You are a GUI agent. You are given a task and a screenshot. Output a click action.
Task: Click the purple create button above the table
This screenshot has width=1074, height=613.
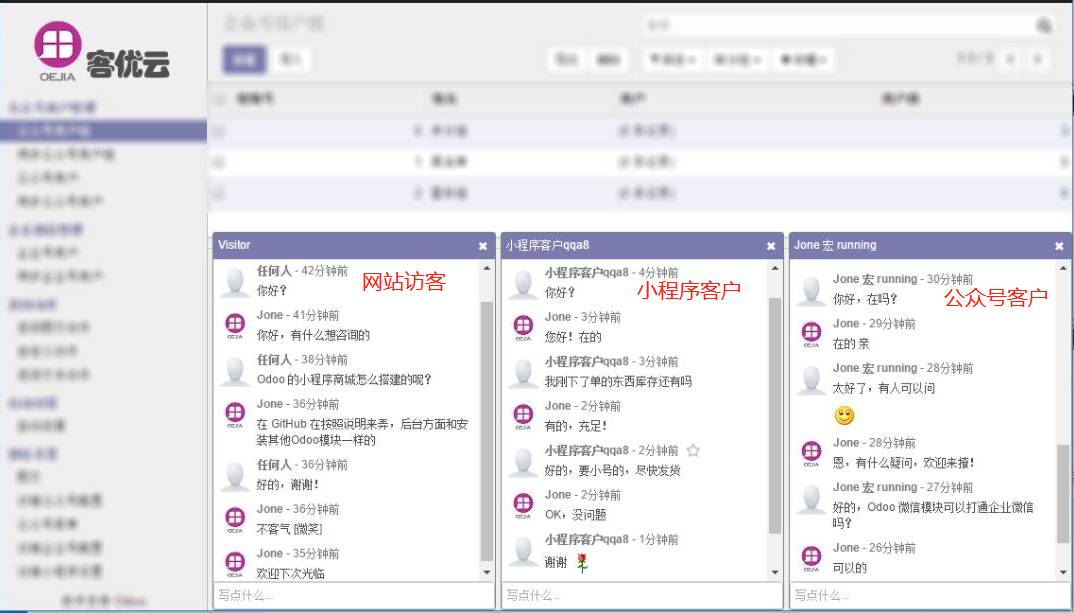pos(245,60)
